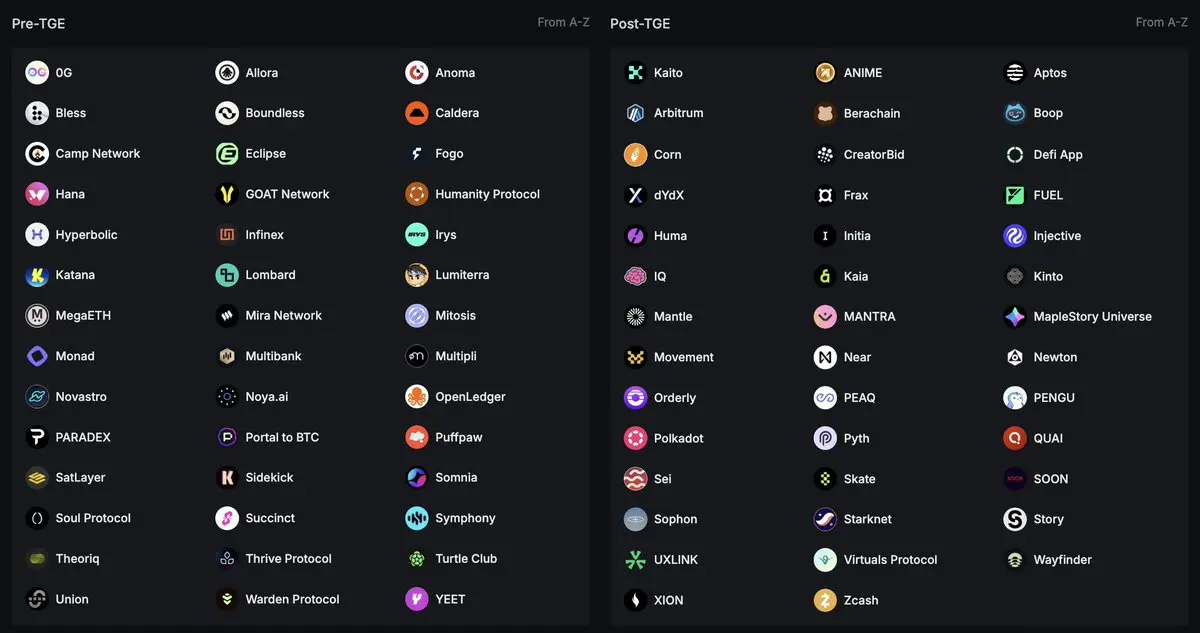Screen dimensions: 1200x633
Task: Click the Eclipse green icon
Action: 227,153
